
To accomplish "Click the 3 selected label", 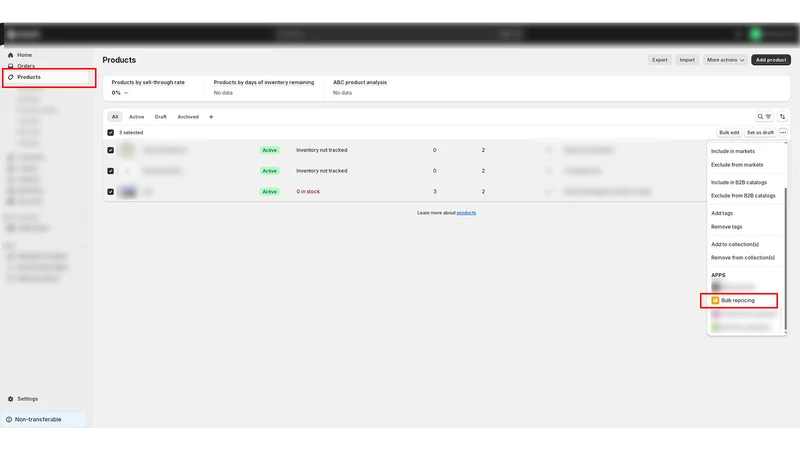I will pos(131,133).
